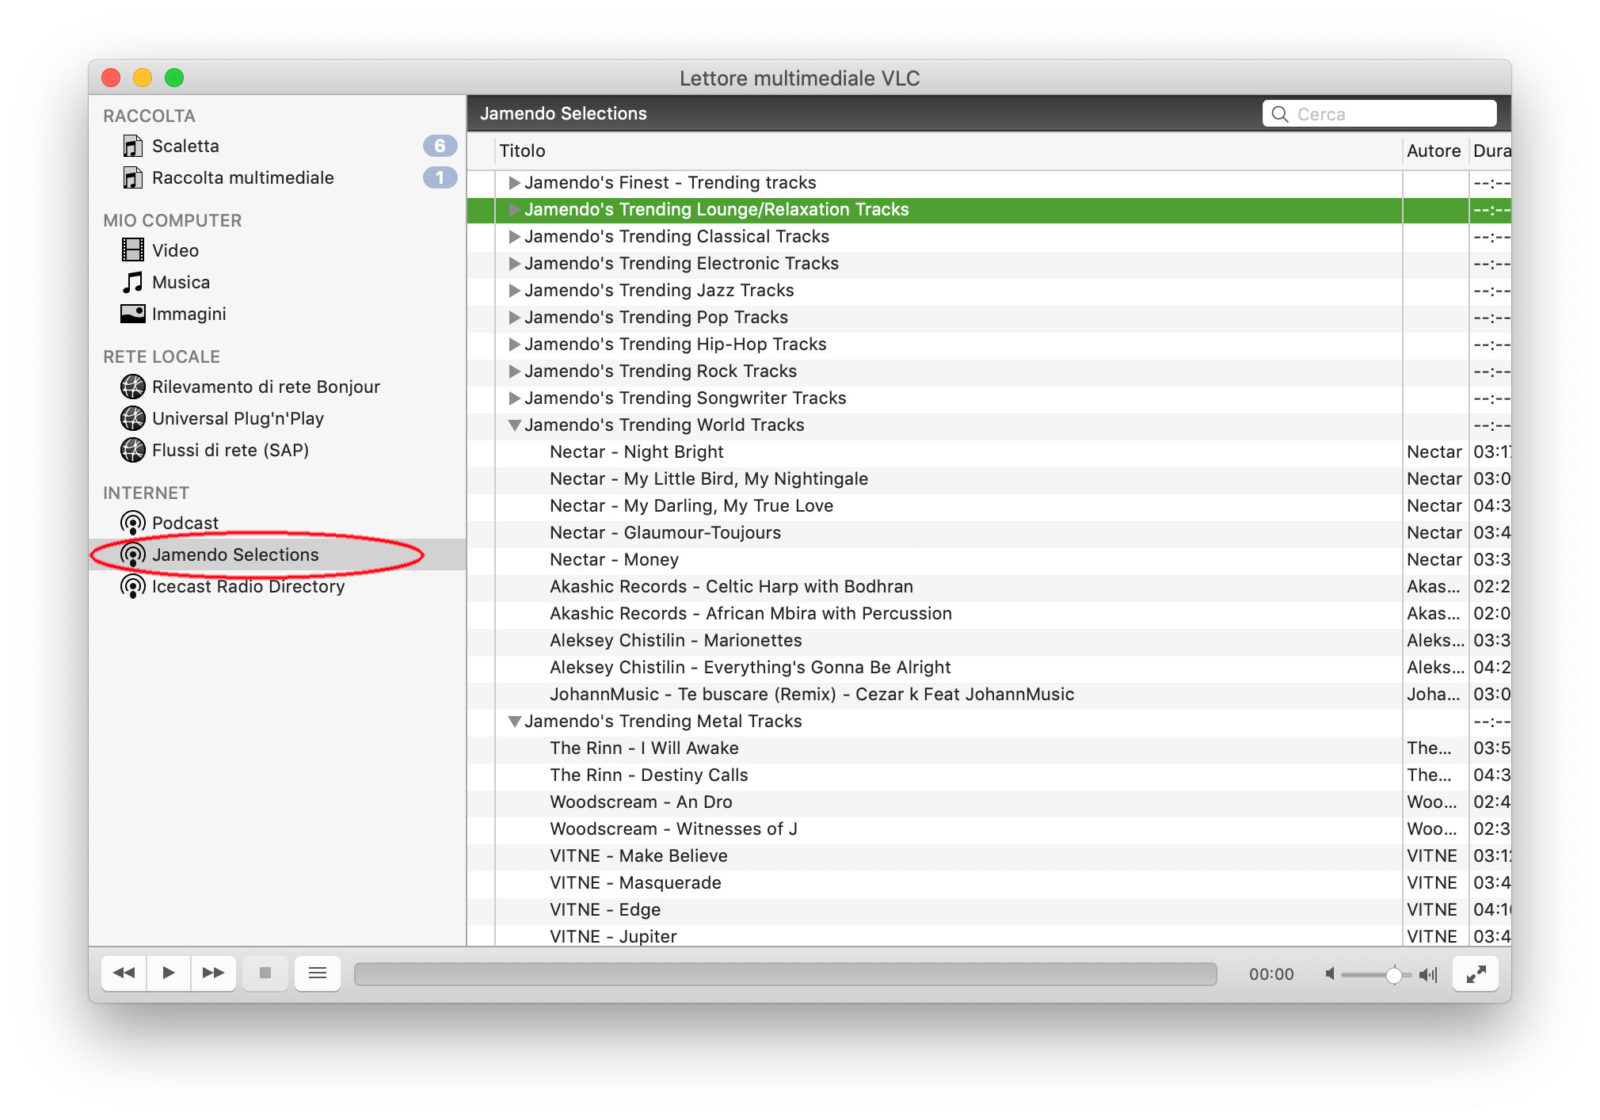Click the 00:00 elapsed time display
Viewport: 1600px width, 1120px height.
click(x=1271, y=975)
